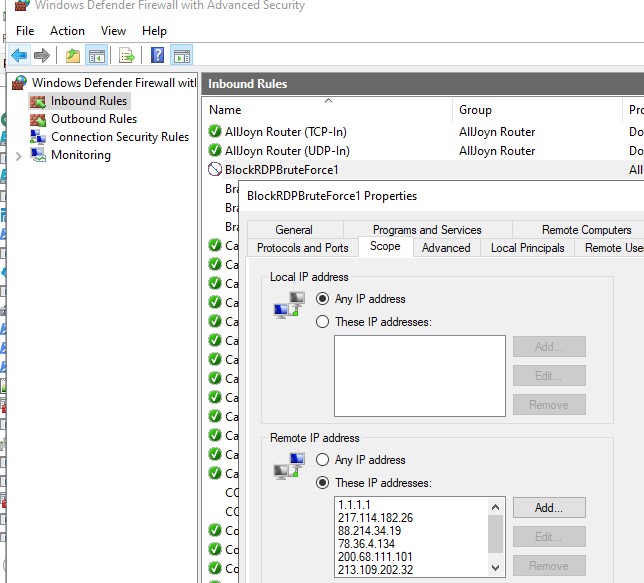The width and height of the screenshot is (644, 583).
Task: Select These IP addresses under Remote IP address
Action: click(x=322, y=483)
